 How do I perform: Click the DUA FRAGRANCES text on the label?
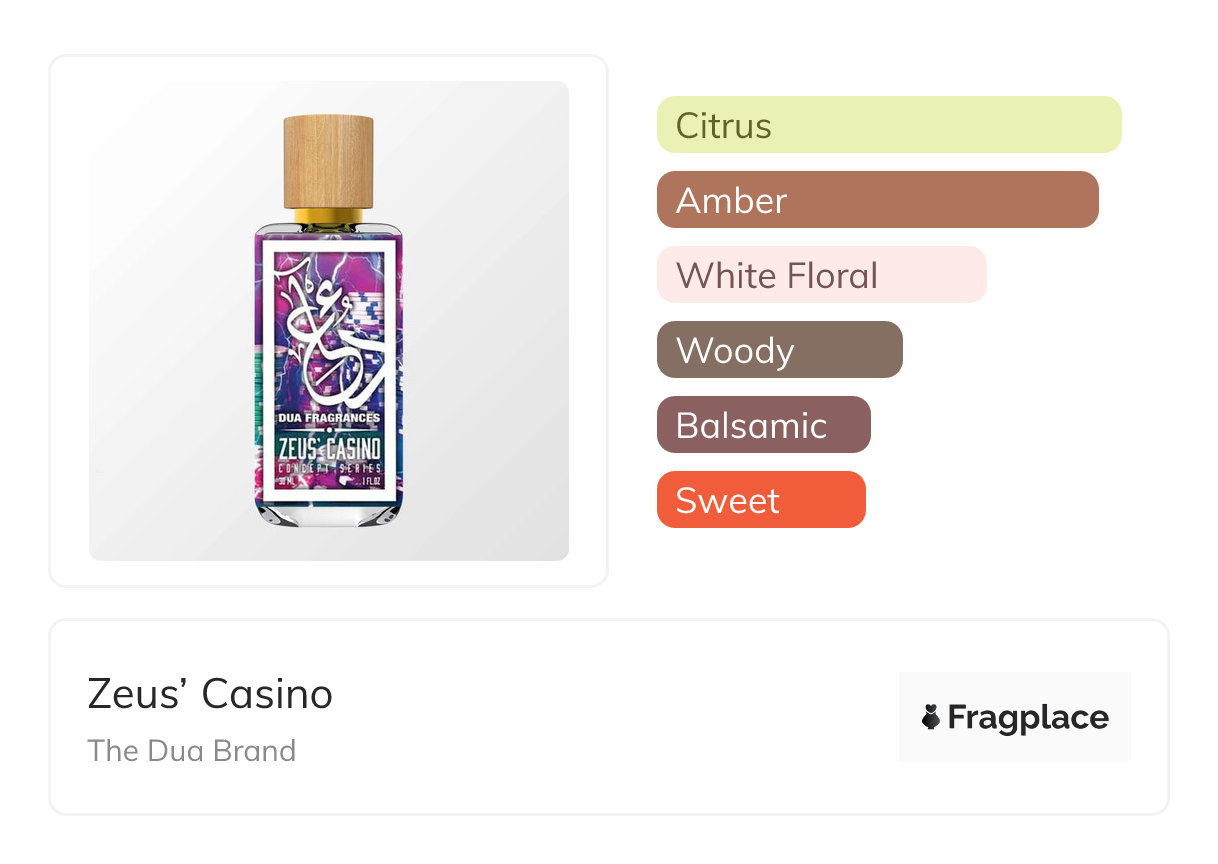329,416
